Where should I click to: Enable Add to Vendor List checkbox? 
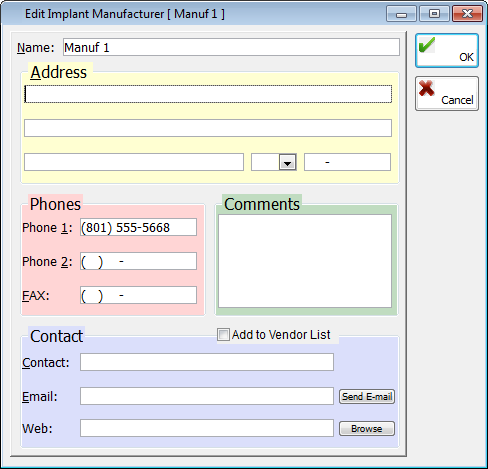pyautogui.click(x=223, y=334)
